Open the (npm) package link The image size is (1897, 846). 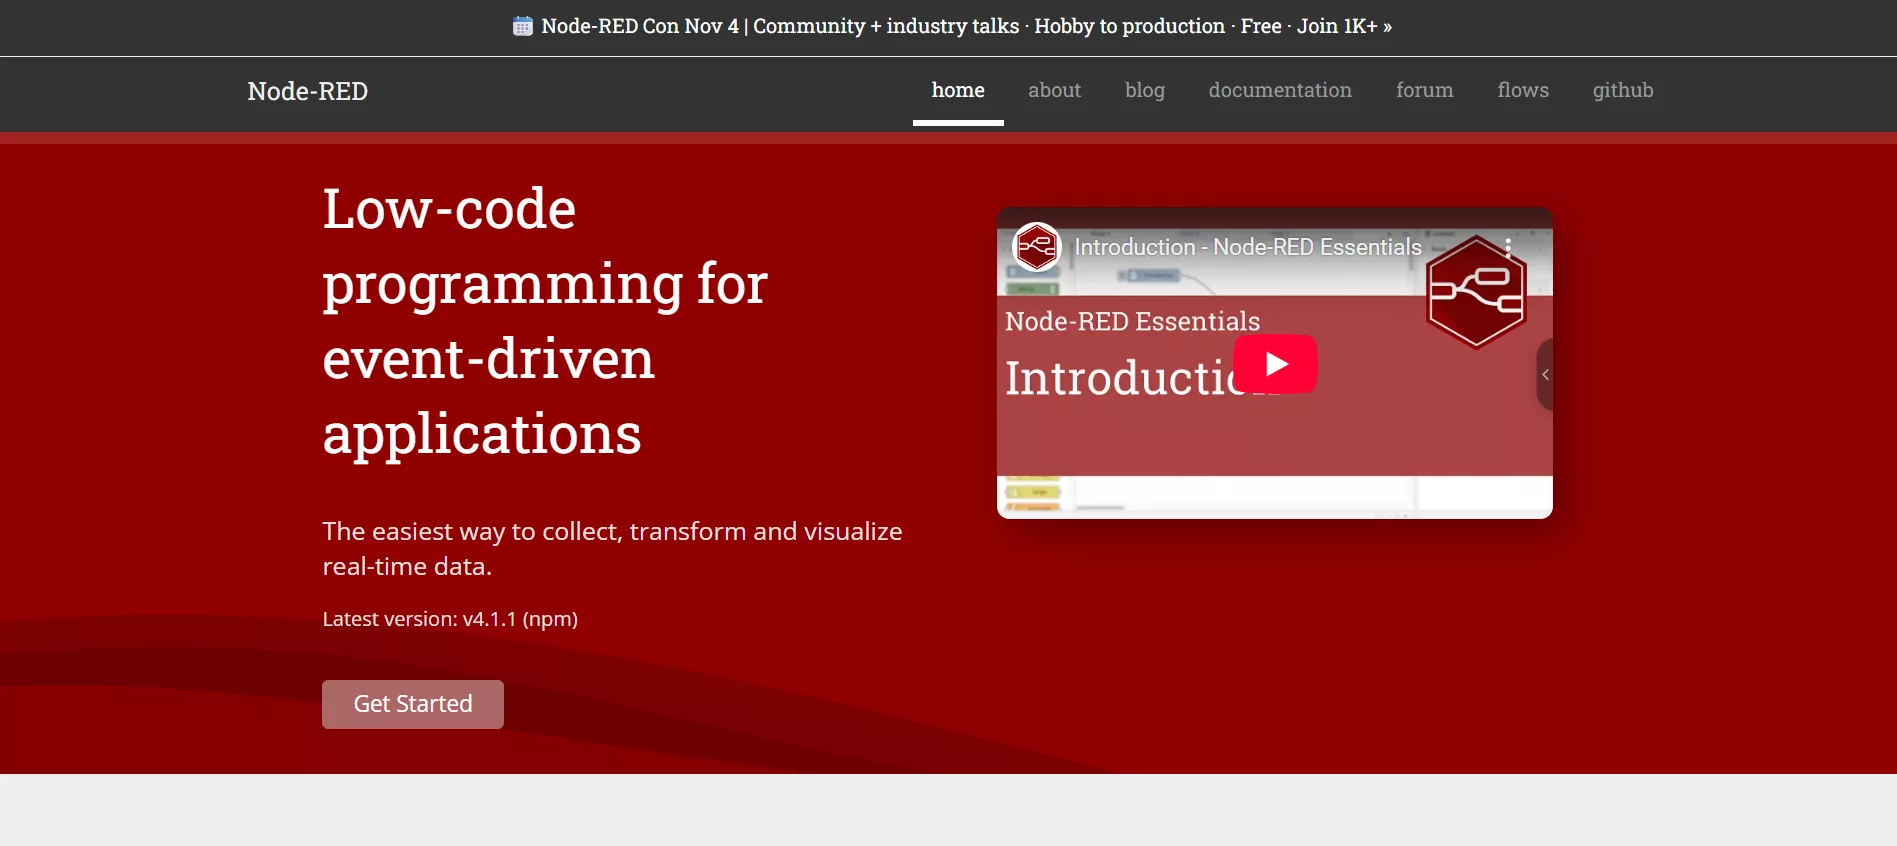tap(550, 619)
